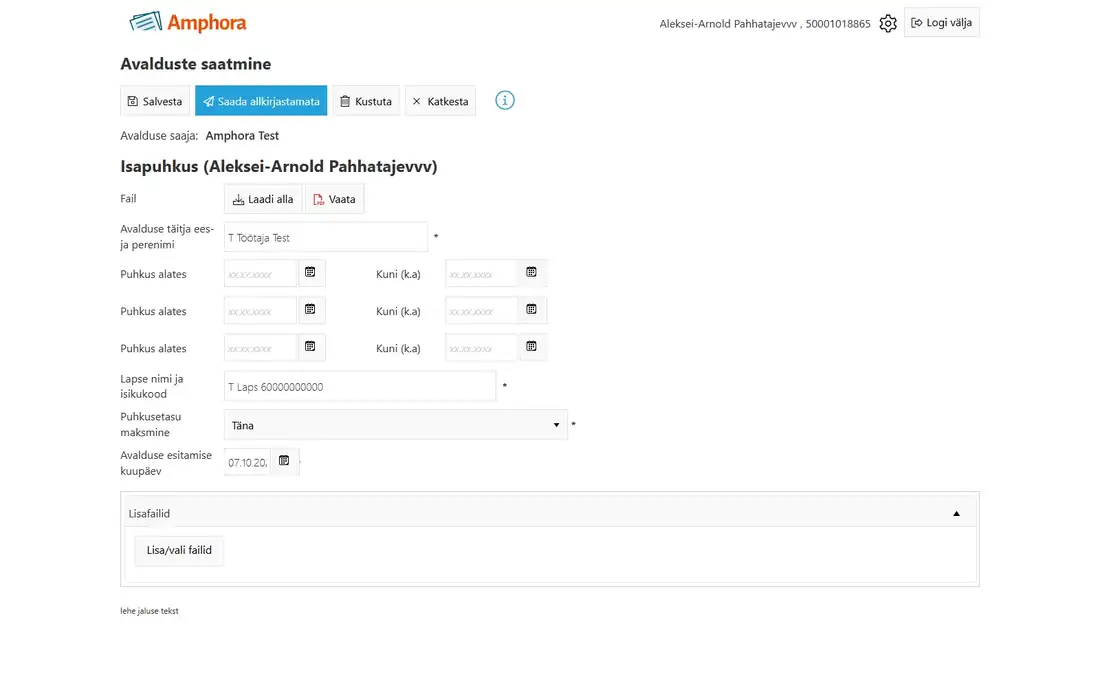Focus the Lapse nimi ja isikukood field
Image resolution: width=1100 pixels, height=688 pixels.
point(360,386)
